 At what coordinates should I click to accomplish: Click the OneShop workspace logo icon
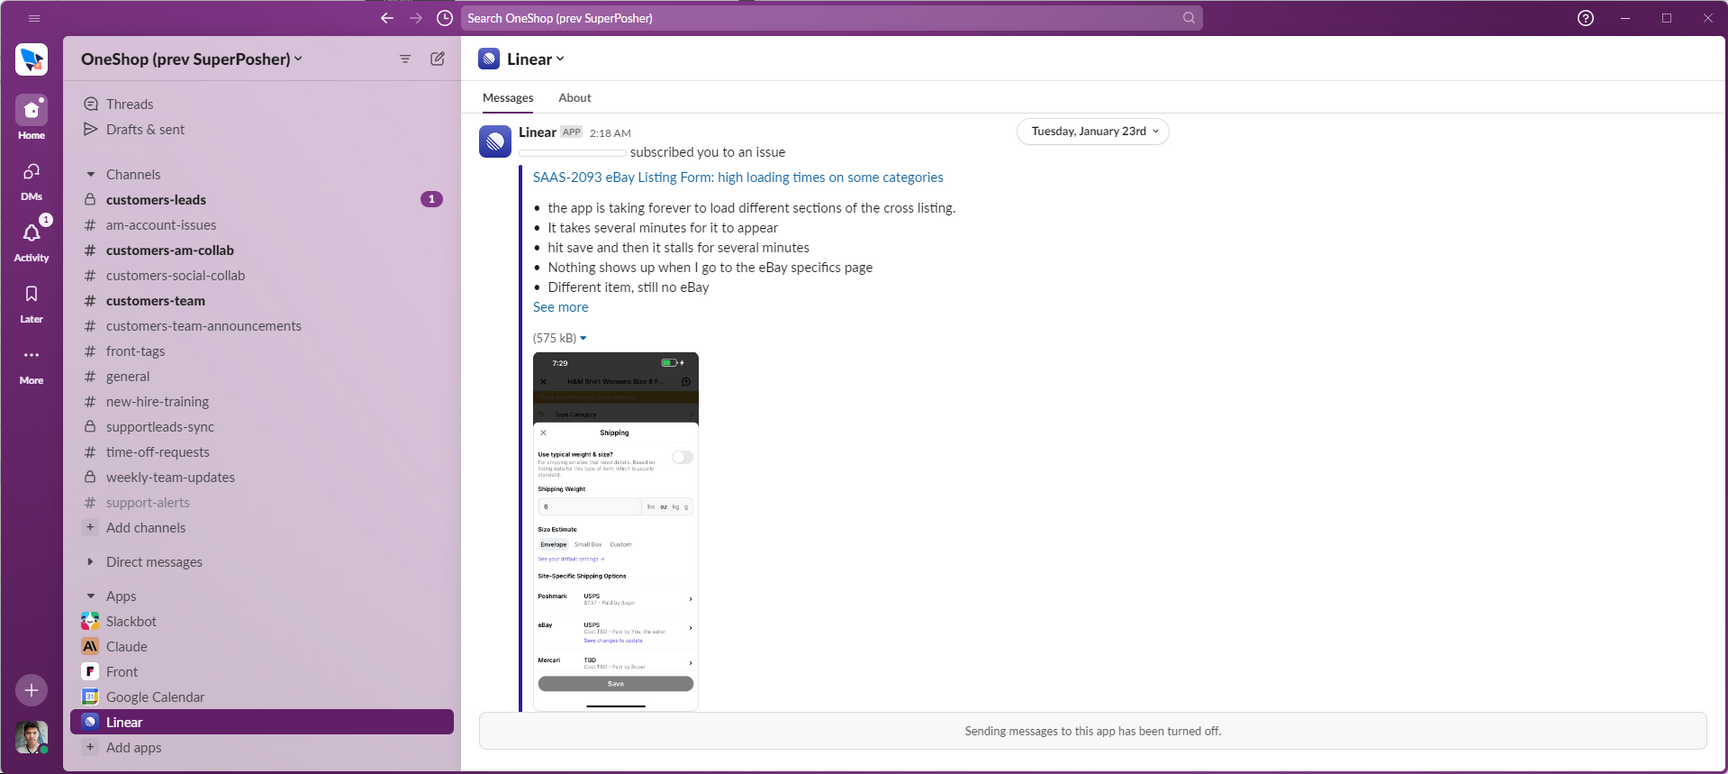click(x=31, y=59)
